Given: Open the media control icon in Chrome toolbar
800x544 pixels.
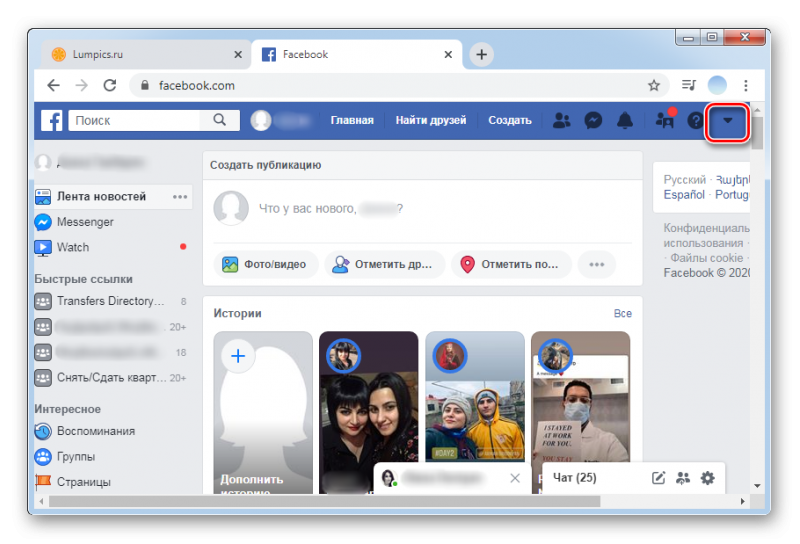Looking at the screenshot, I should (x=689, y=85).
